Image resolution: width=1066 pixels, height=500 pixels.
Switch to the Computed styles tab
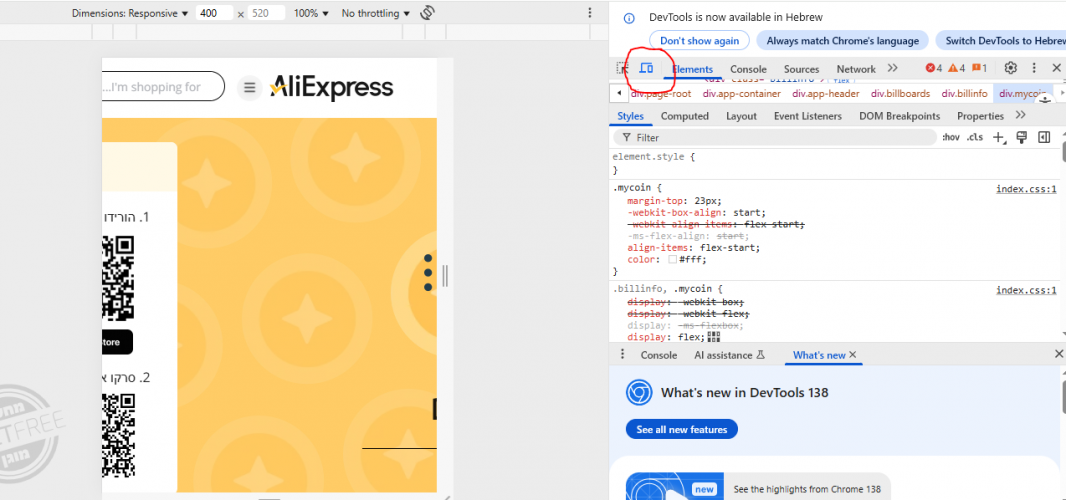tap(685, 116)
